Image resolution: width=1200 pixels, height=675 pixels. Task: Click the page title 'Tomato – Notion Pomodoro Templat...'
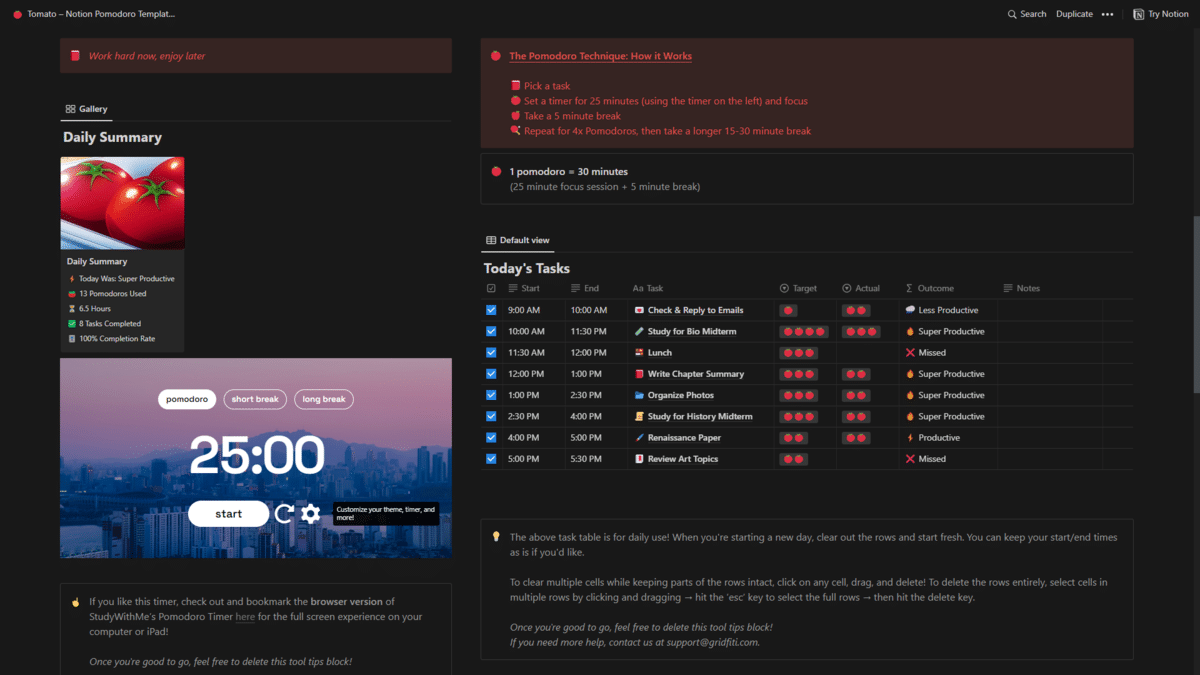click(101, 14)
